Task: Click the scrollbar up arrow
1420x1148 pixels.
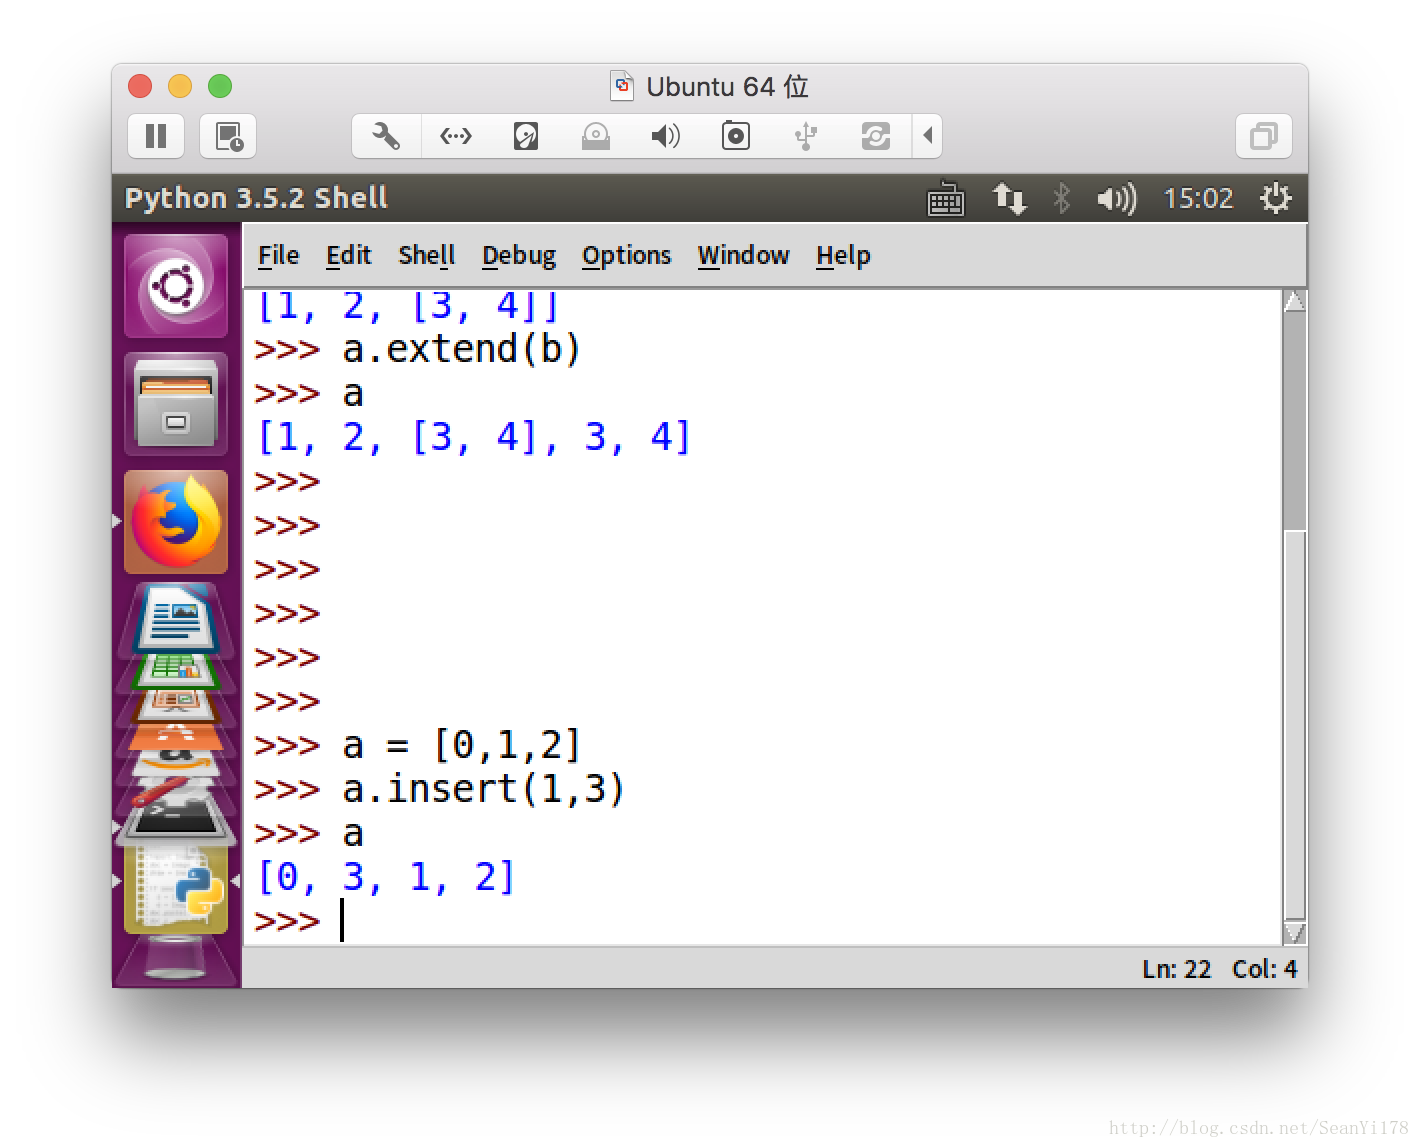Action: 1294,301
